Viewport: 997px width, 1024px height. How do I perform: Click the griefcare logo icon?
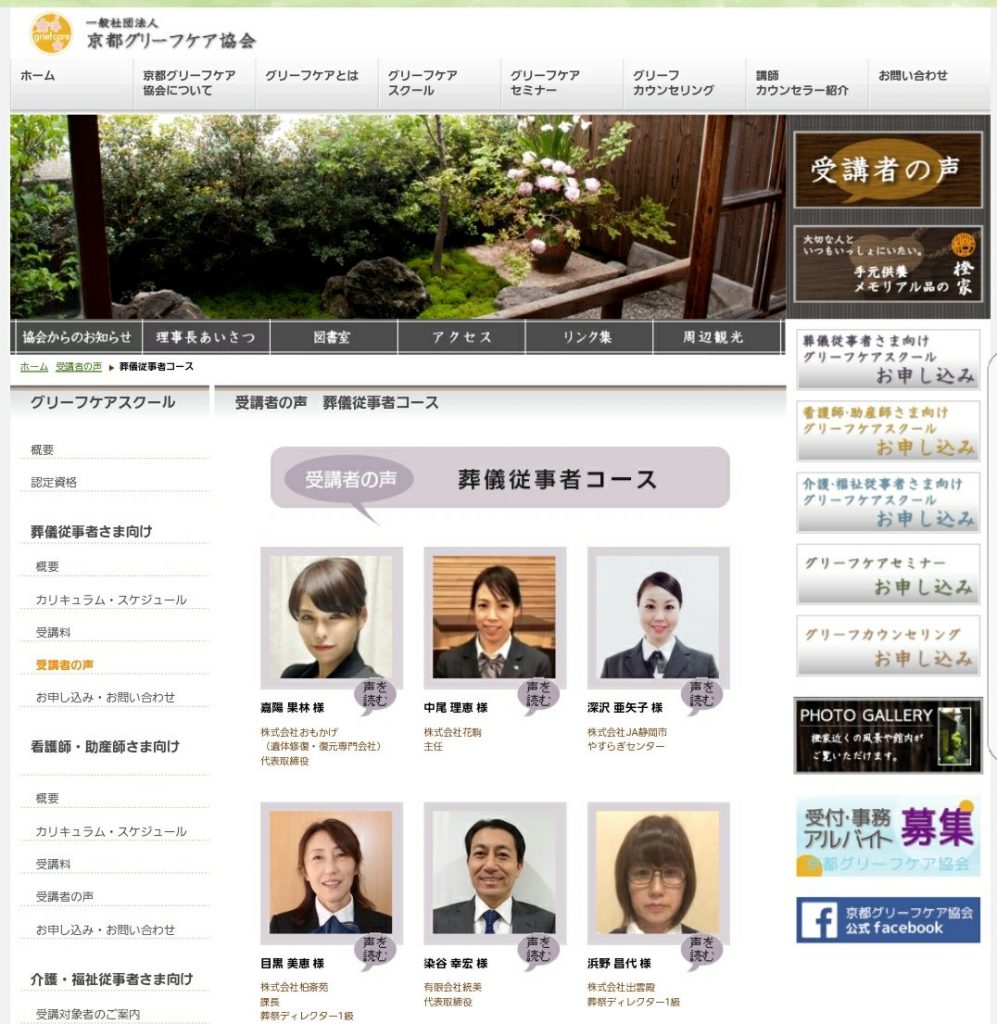point(50,32)
